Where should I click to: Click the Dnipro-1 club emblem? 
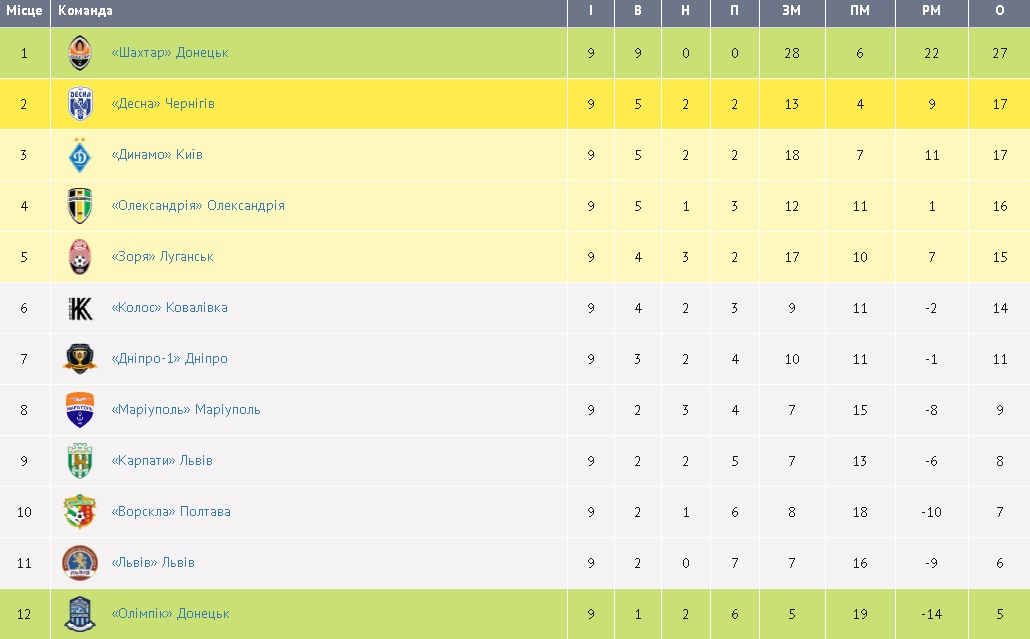click(80, 359)
